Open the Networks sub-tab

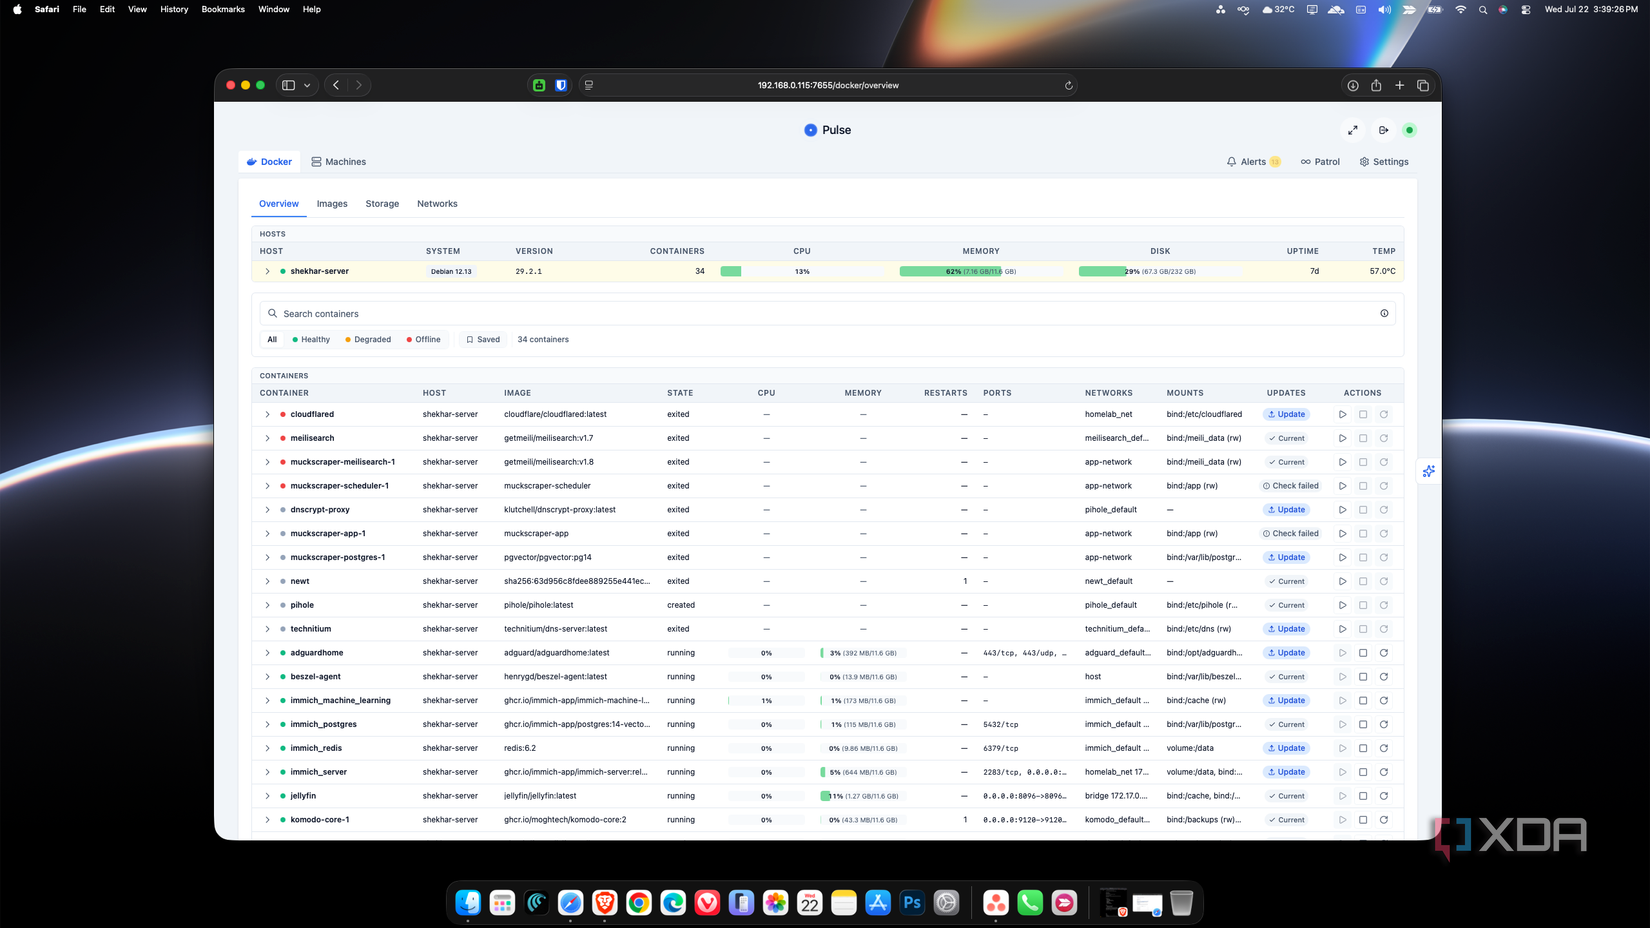coord(437,204)
